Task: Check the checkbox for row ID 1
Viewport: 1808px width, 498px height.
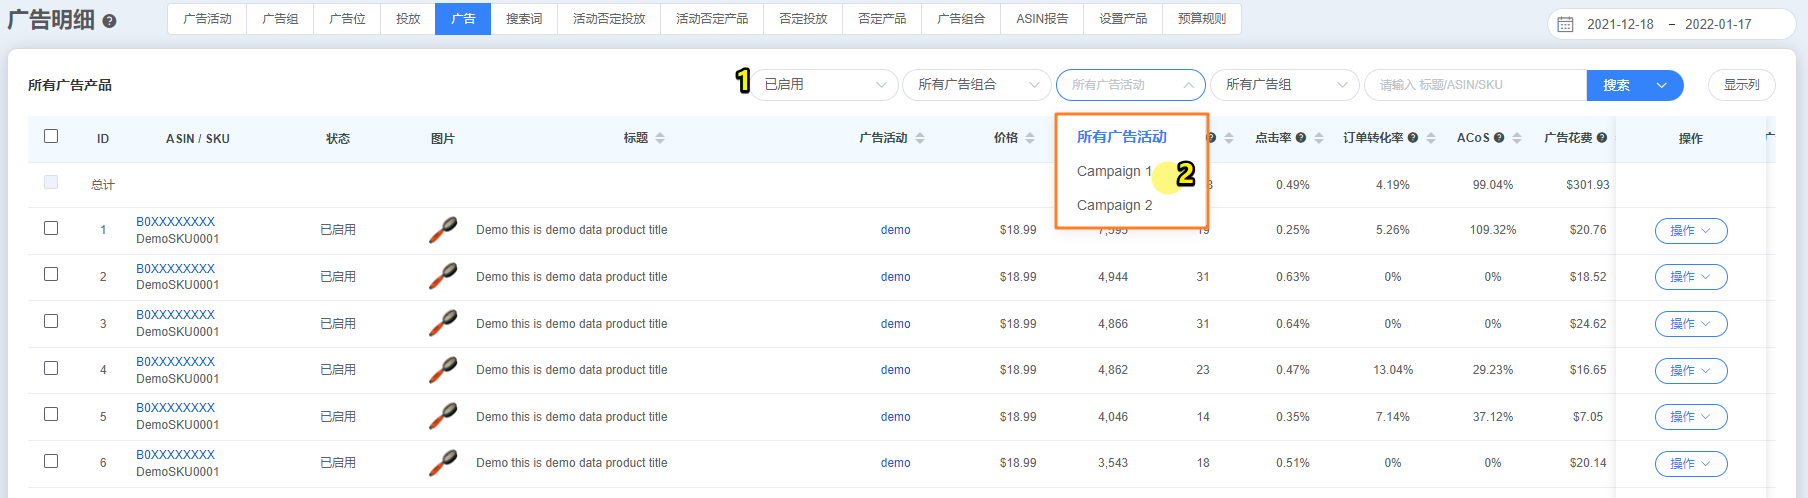Action: coord(51,228)
